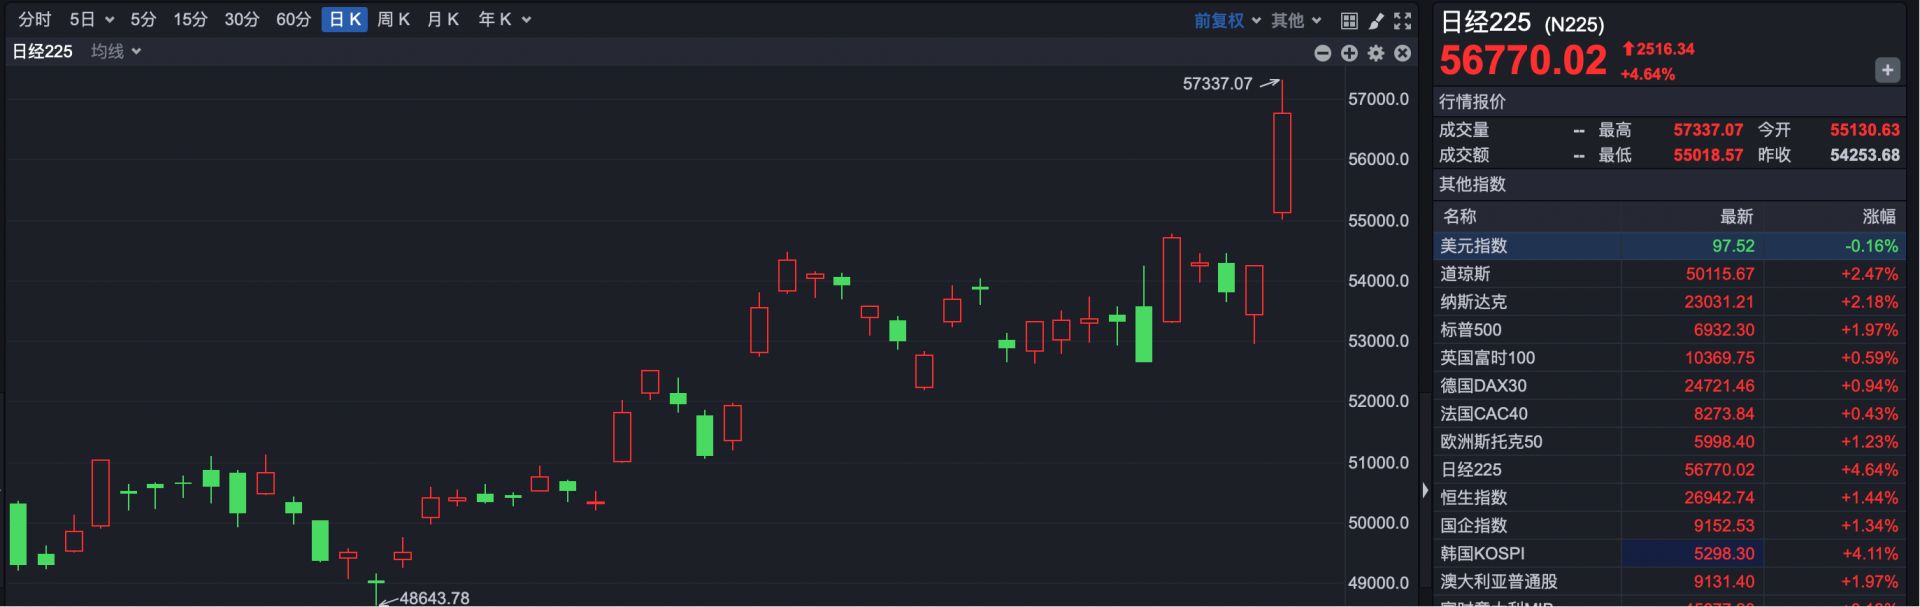Open the chart grid layout icon
Screen dimensions: 1920x607
pos(1349,20)
